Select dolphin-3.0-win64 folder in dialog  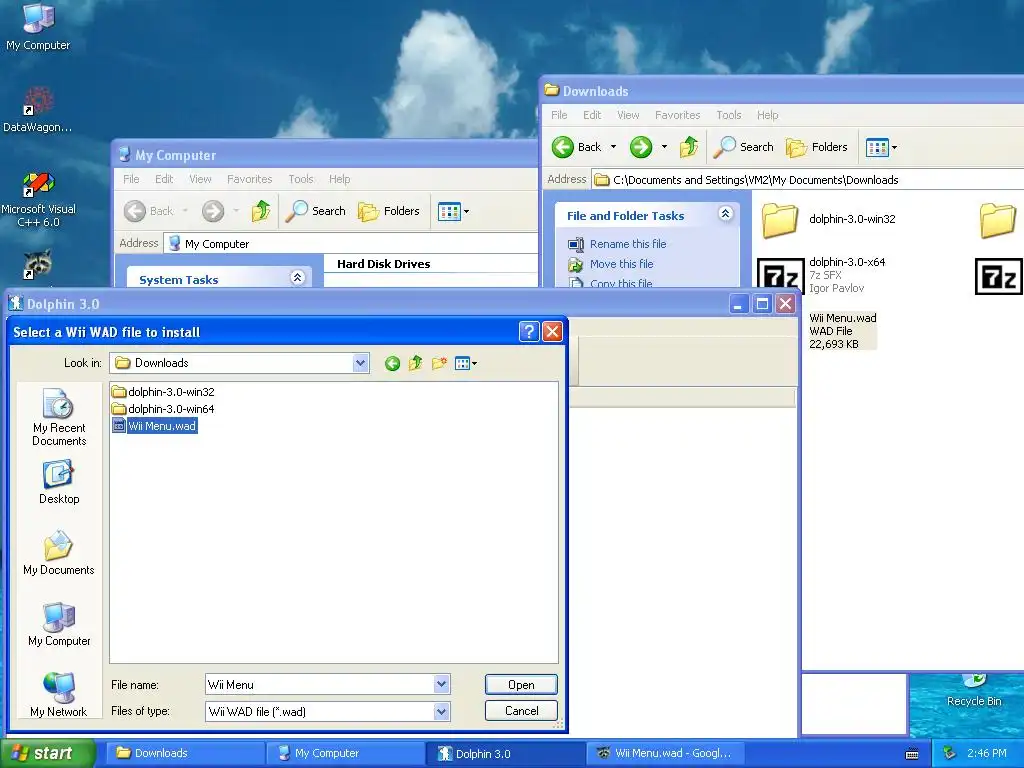point(163,409)
